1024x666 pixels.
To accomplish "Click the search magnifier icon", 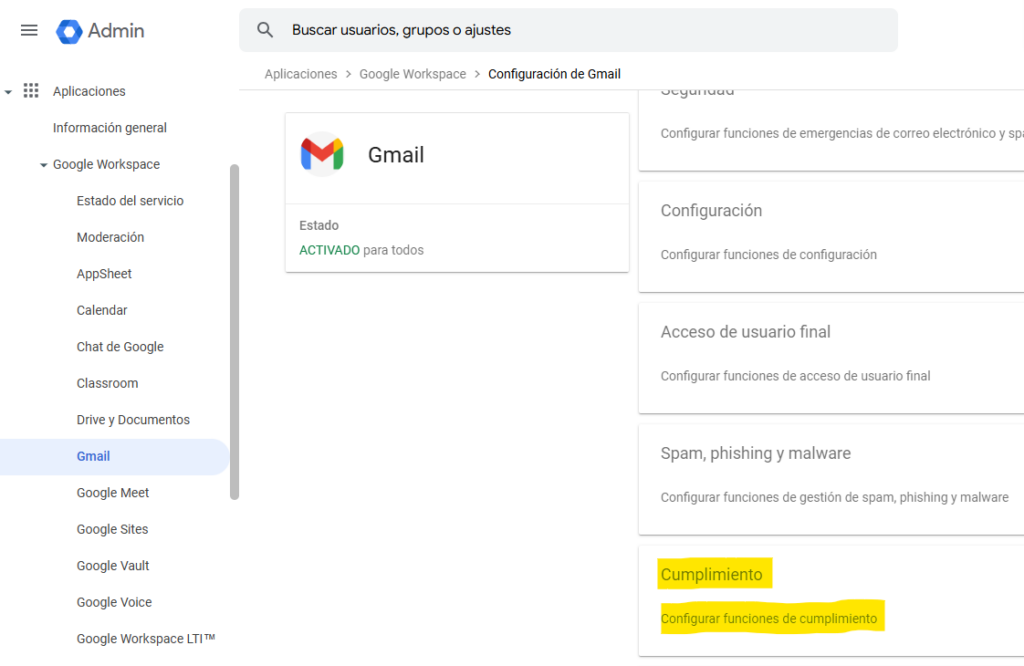I will coord(265,30).
